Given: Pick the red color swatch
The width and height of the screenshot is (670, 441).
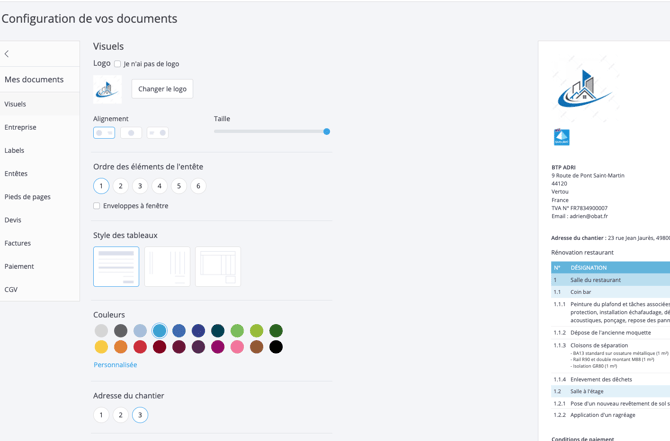Looking at the screenshot, I should (140, 347).
